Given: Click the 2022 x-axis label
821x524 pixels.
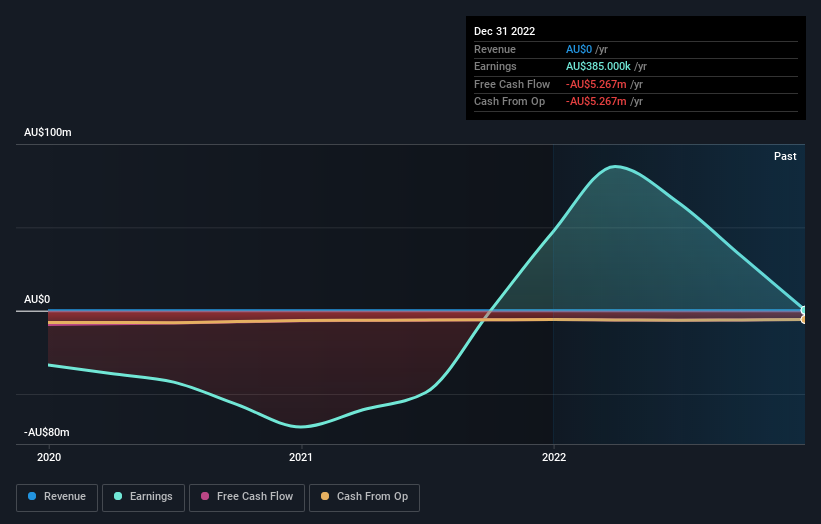Looking at the screenshot, I should (x=554, y=457).
